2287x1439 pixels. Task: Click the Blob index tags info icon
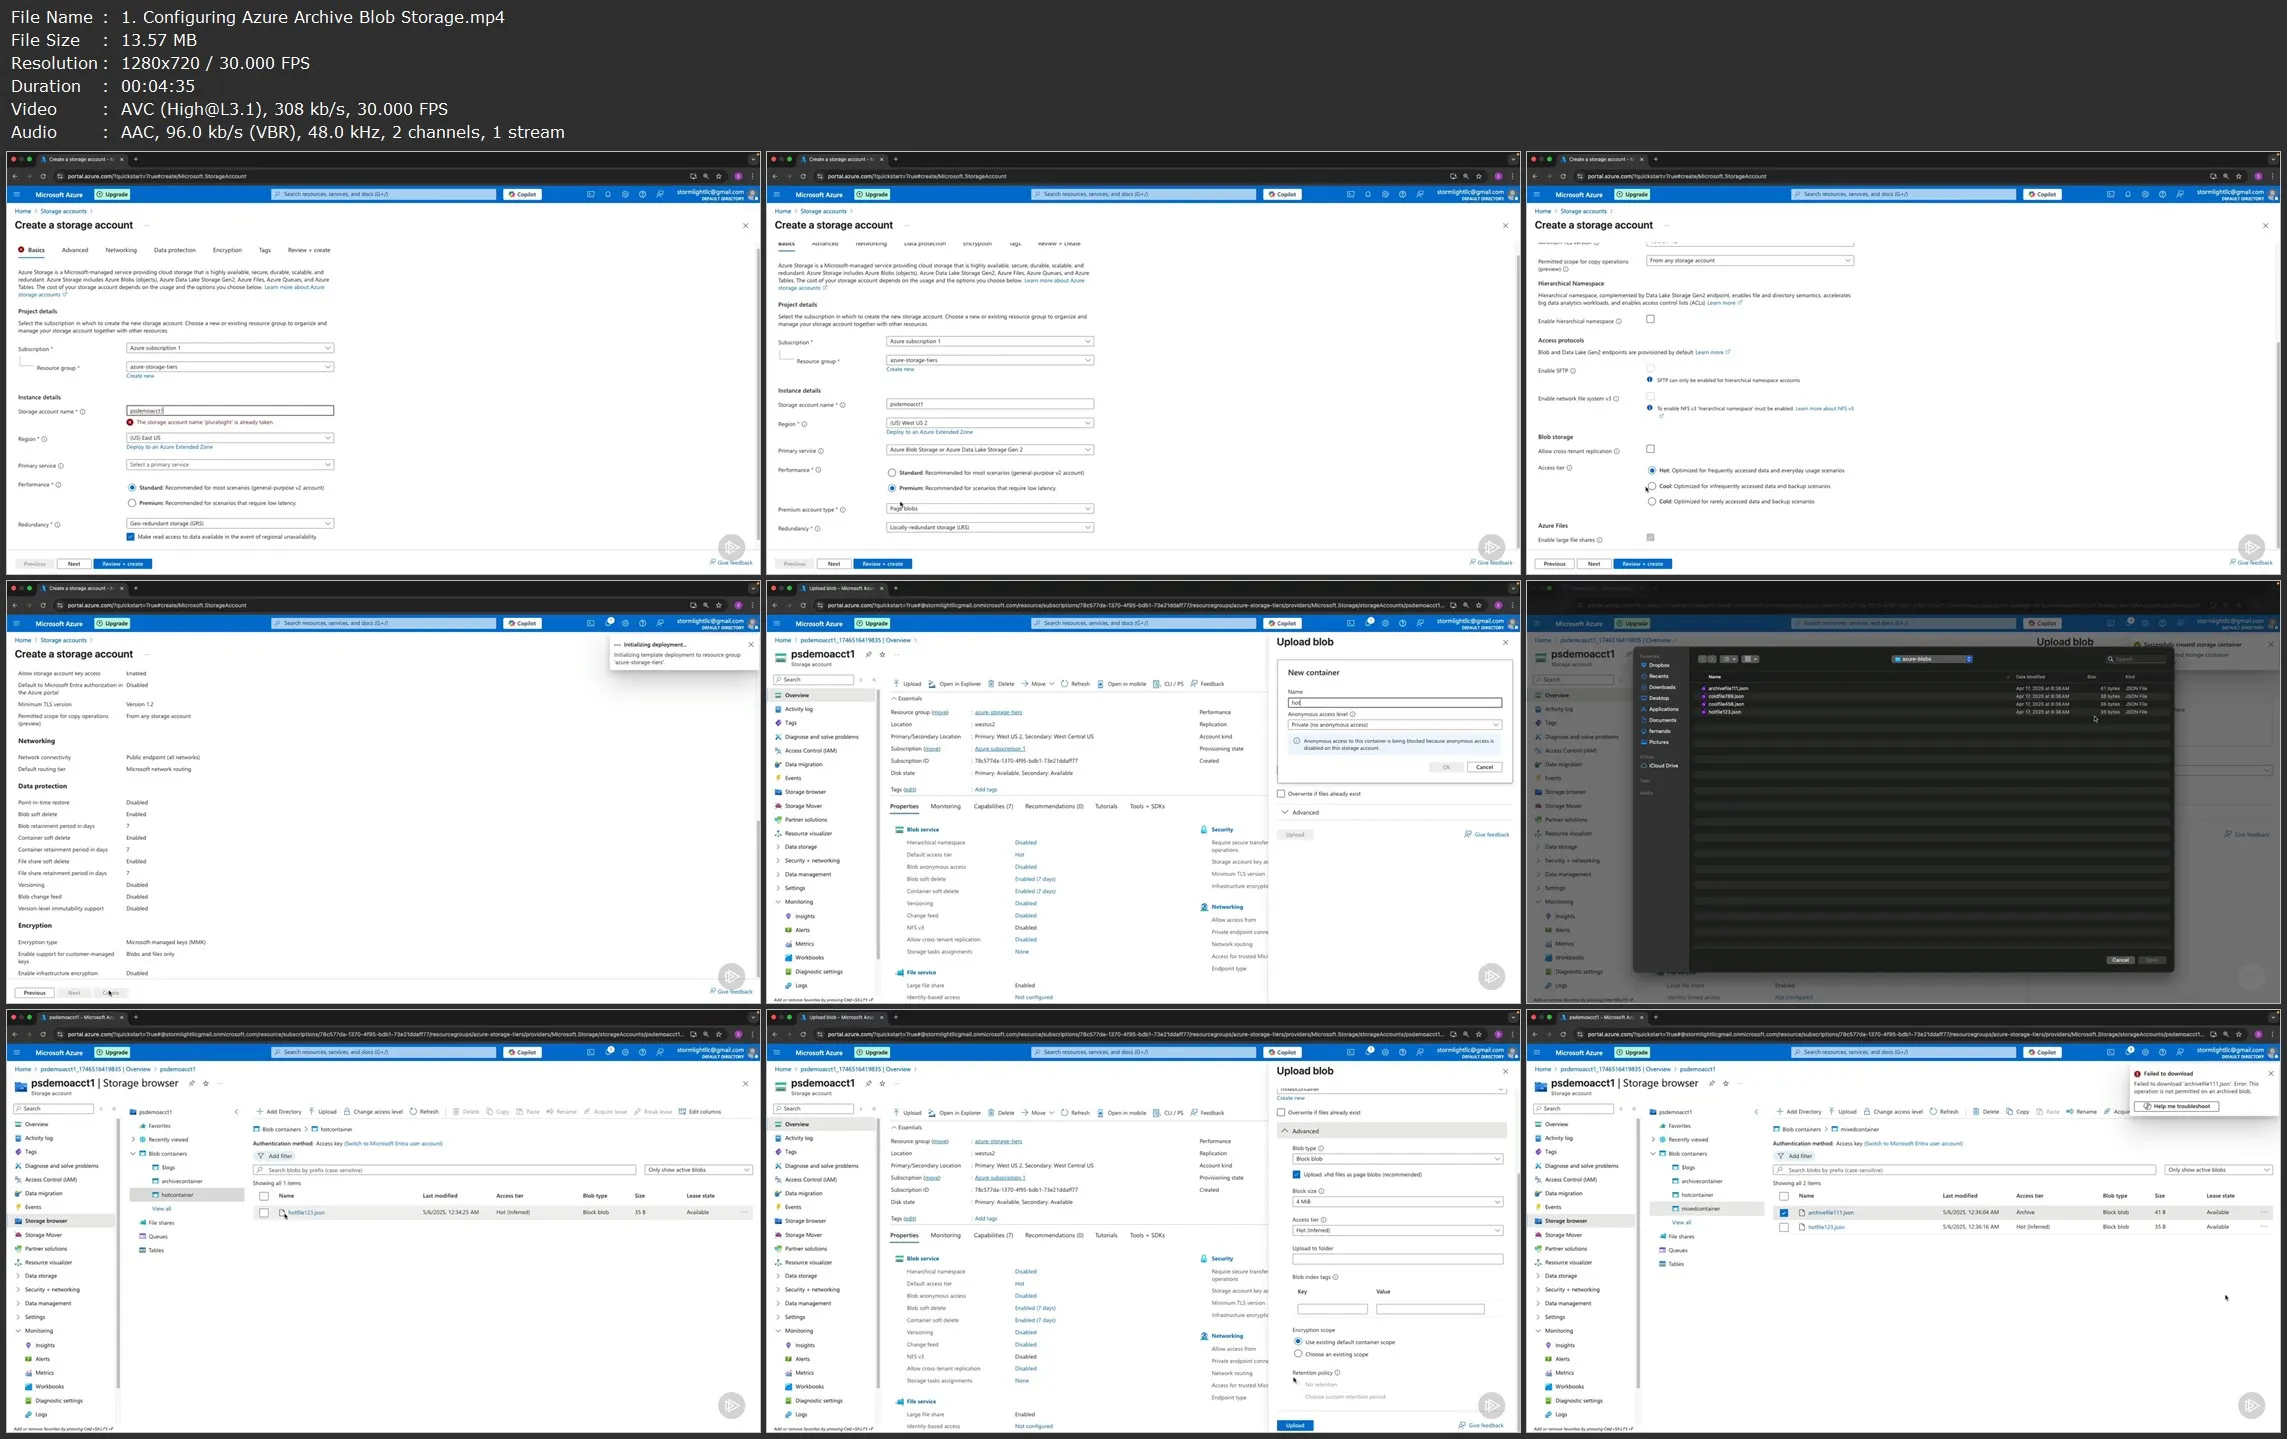point(1335,1277)
